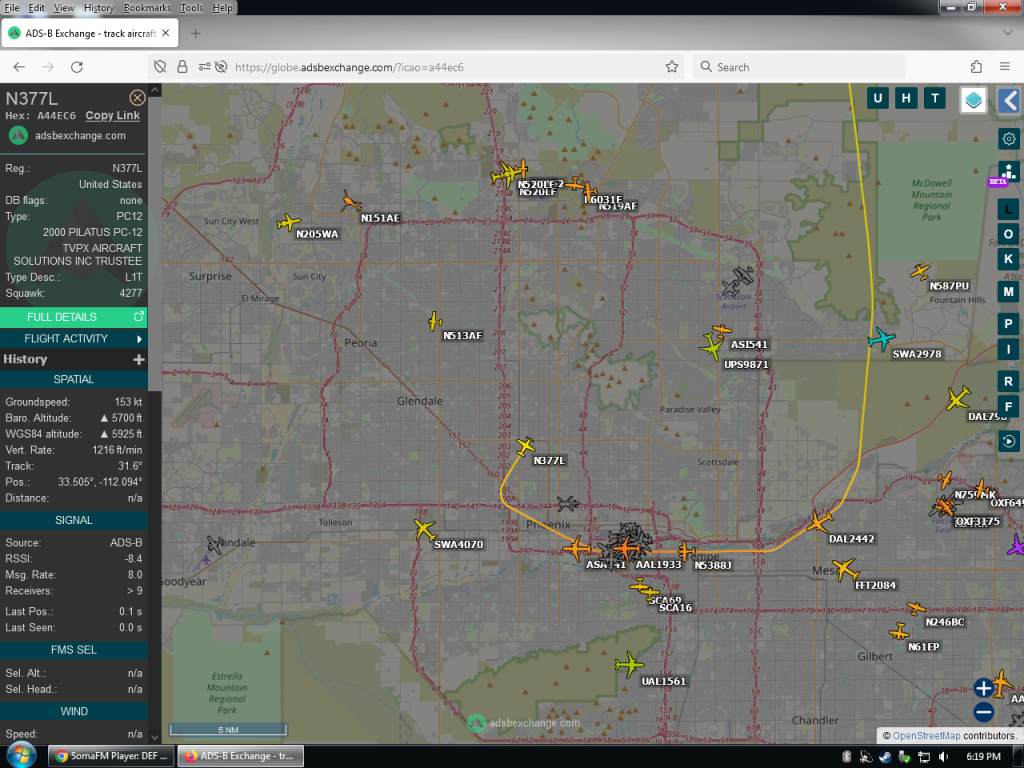The image size is (1024, 768).
Task: Select the N587PU aircraft icon
Action: (920, 271)
